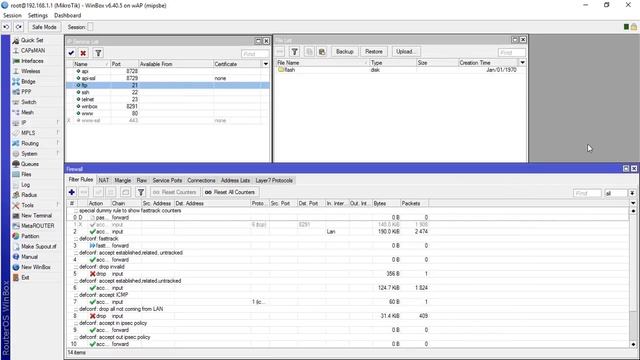Image resolution: width=640 pixels, height=360 pixels.
Task: Select the flash folder in File List
Action: click(400, 70)
